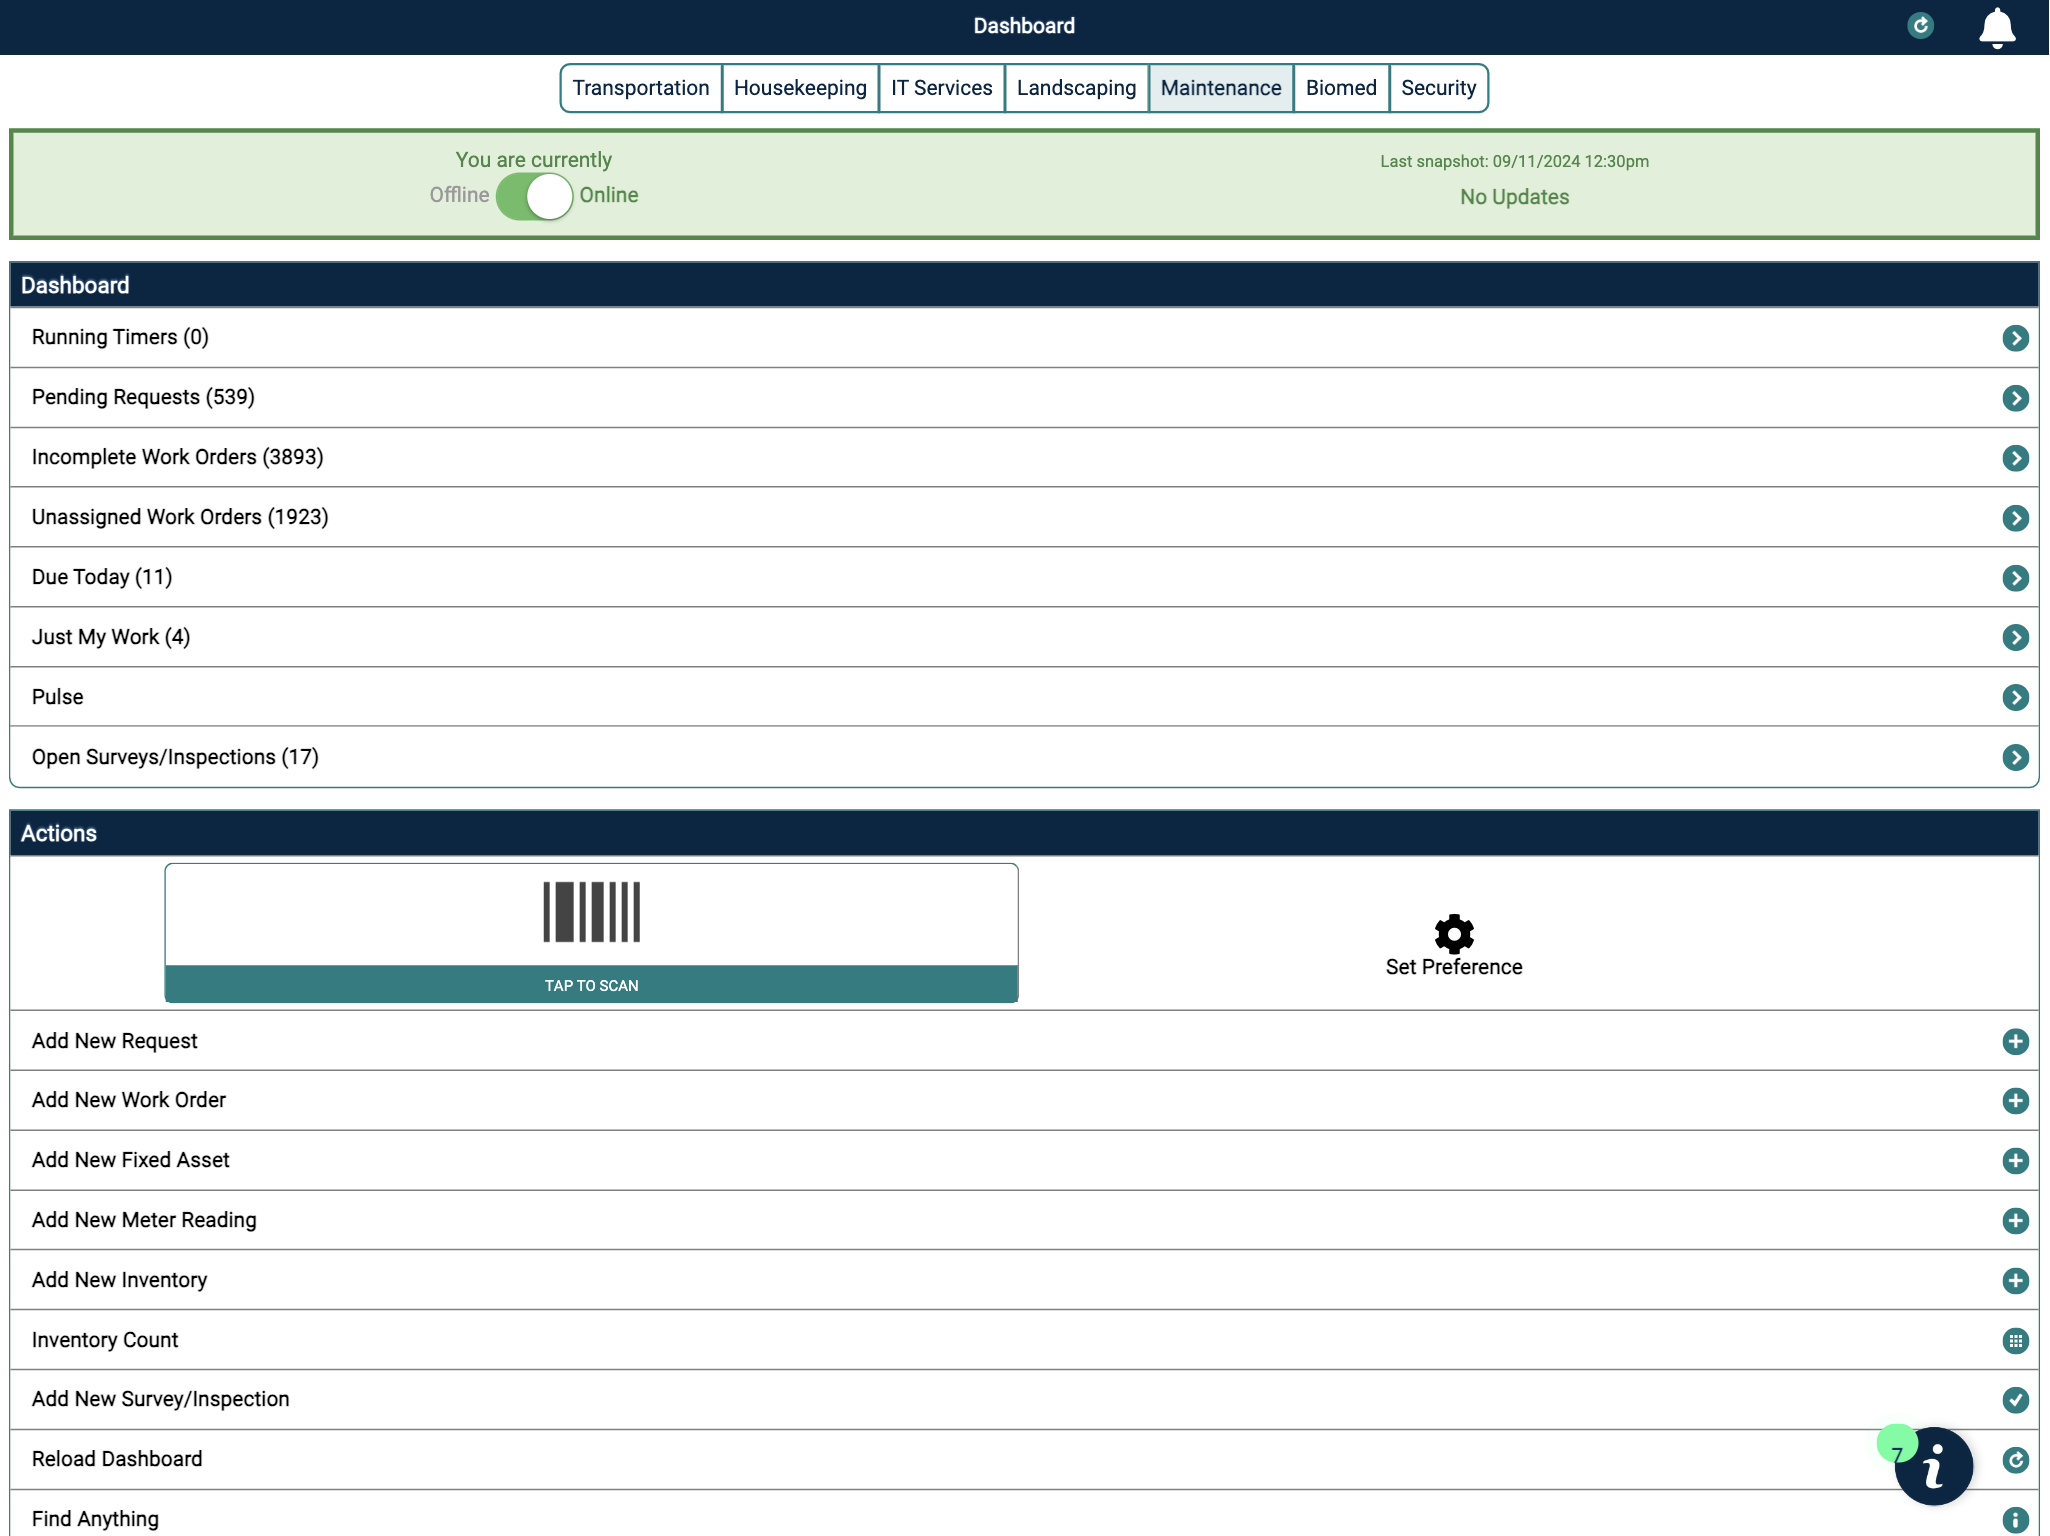Click checkmark icon for Add New Survey/Inspection
Image resolution: width=2050 pixels, height=1536 pixels.
[x=2015, y=1400]
